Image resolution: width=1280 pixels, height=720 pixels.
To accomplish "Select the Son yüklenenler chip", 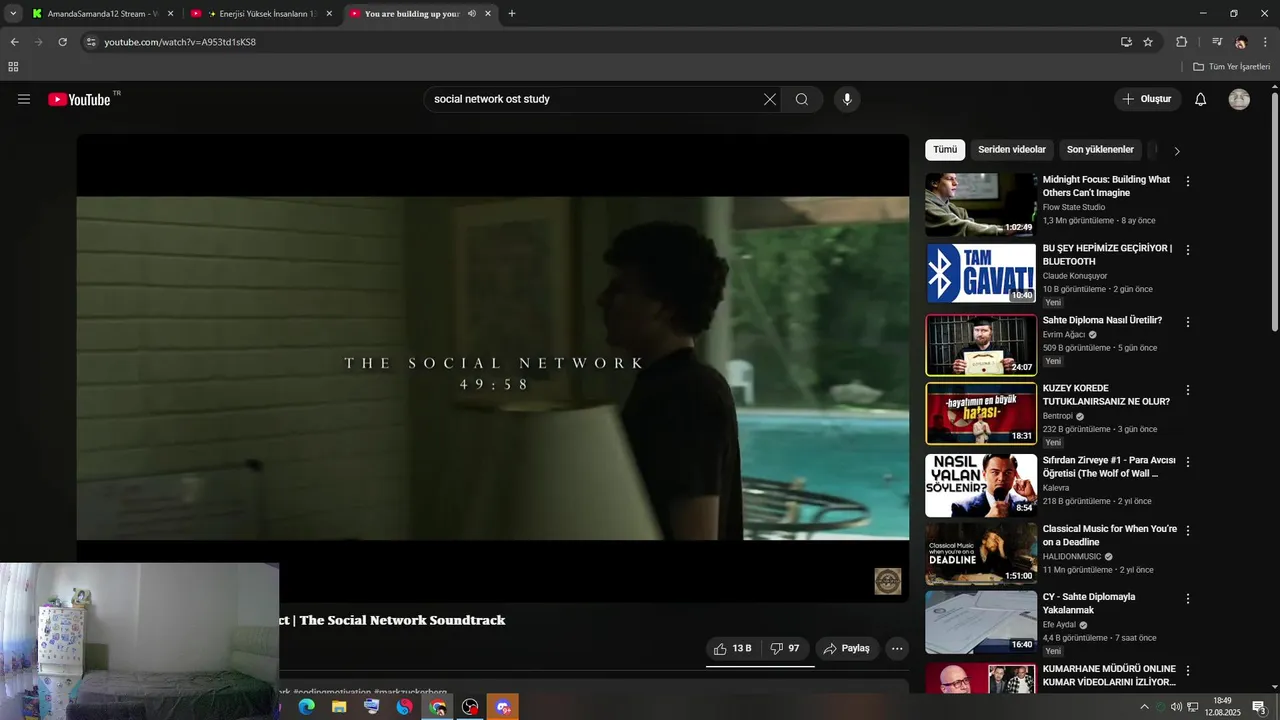I will click(1100, 150).
